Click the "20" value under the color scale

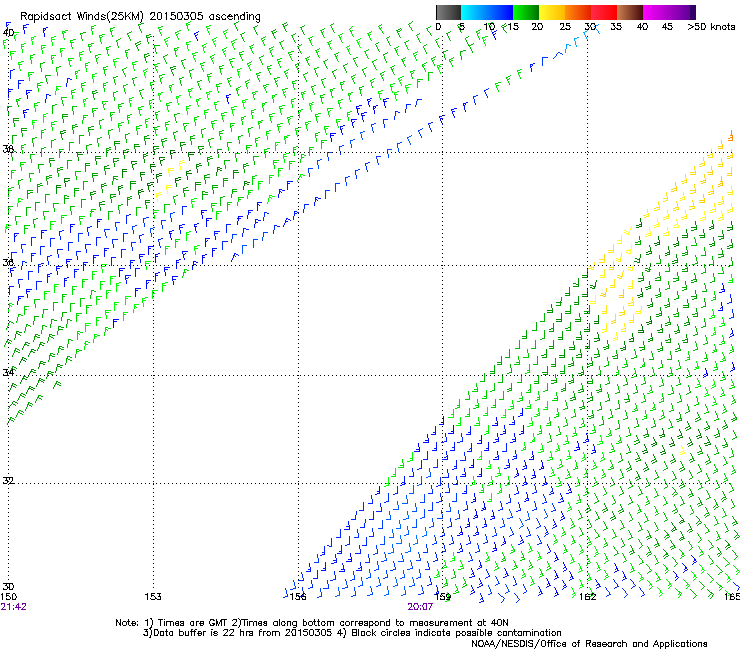537,27
